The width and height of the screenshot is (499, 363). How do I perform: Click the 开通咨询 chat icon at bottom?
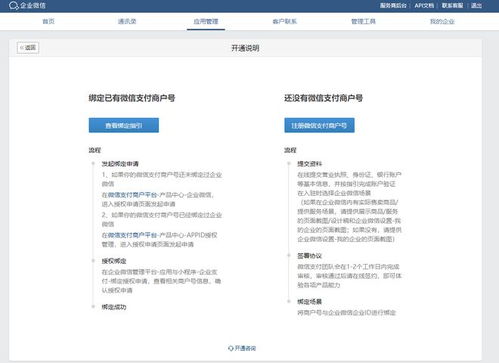[x=231, y=348]
